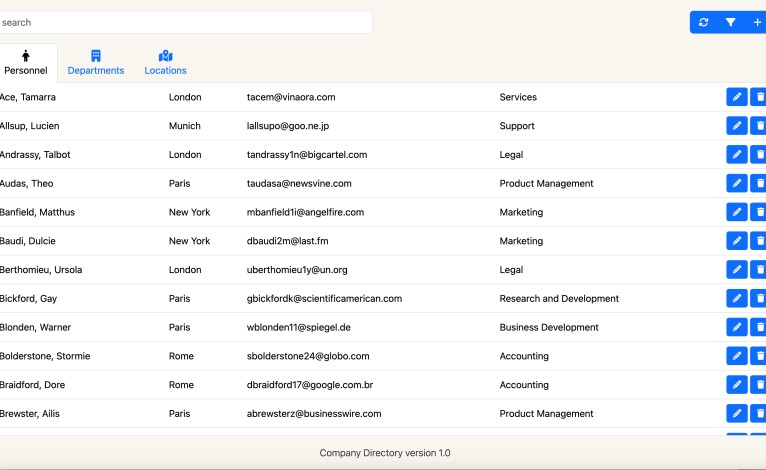Viewport: 766px width, 470px height.
Task: Click into the search input field
Action: click(x=185, y=22)
